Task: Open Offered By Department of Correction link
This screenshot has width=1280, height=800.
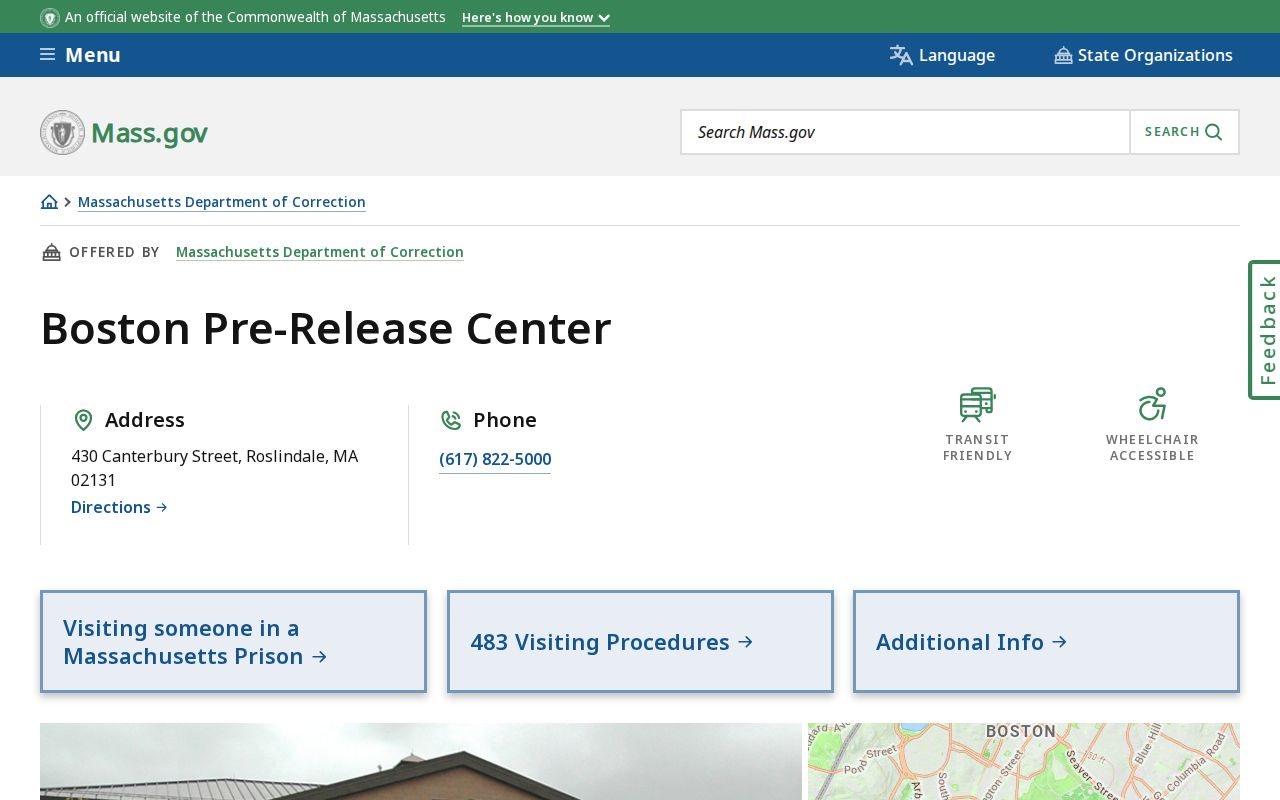Action: coord(320,252)
